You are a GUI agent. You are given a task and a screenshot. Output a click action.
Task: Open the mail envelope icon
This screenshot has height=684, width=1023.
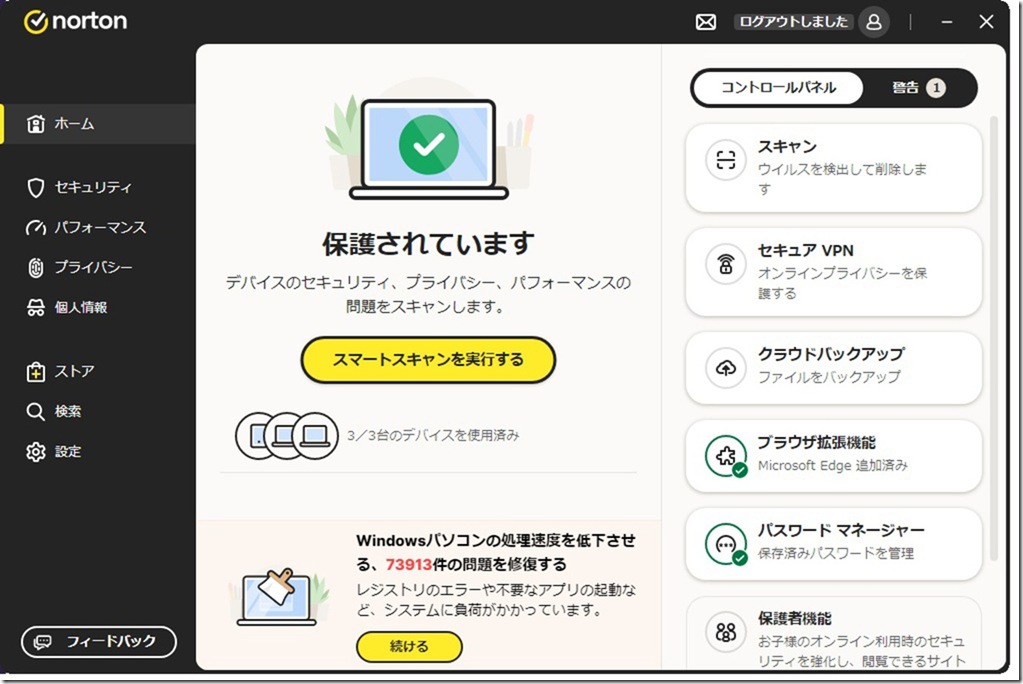[705, 22]
